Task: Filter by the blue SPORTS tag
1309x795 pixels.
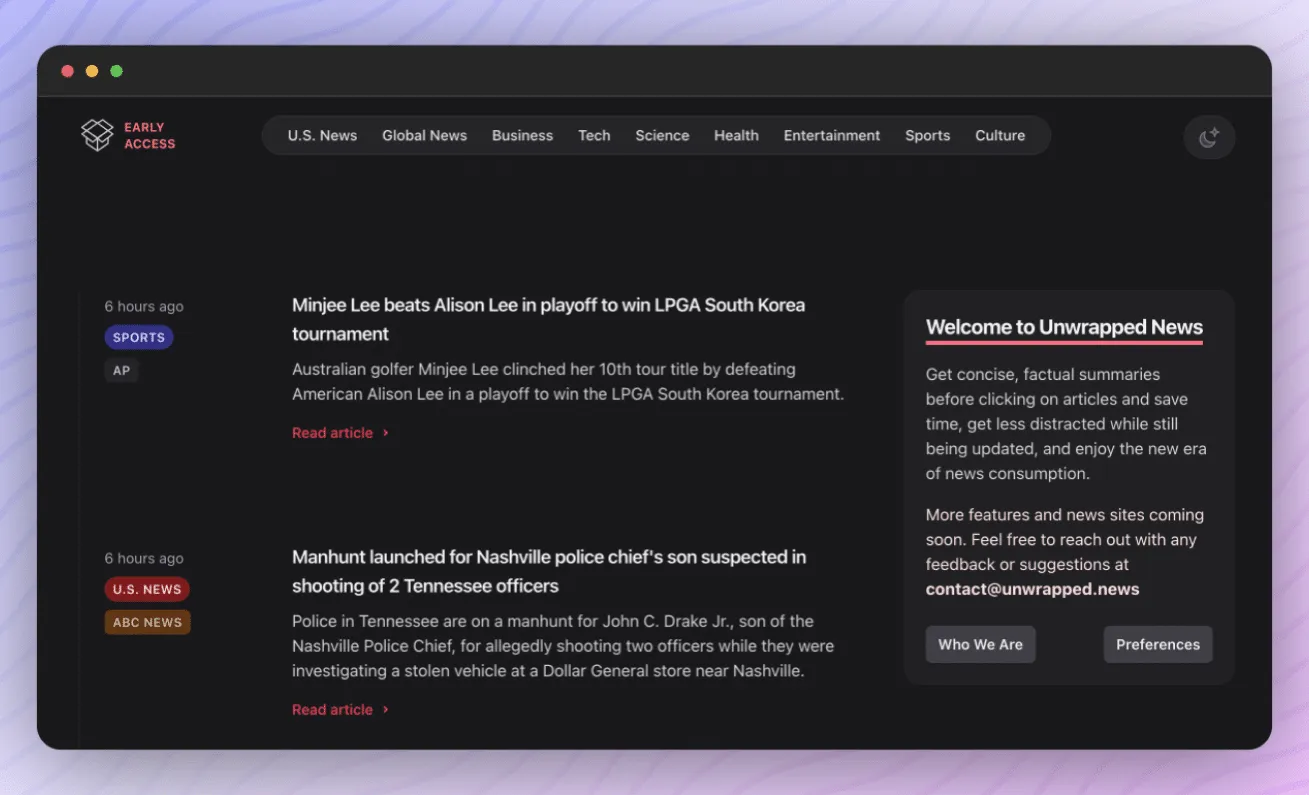Action: coord(139,338)
